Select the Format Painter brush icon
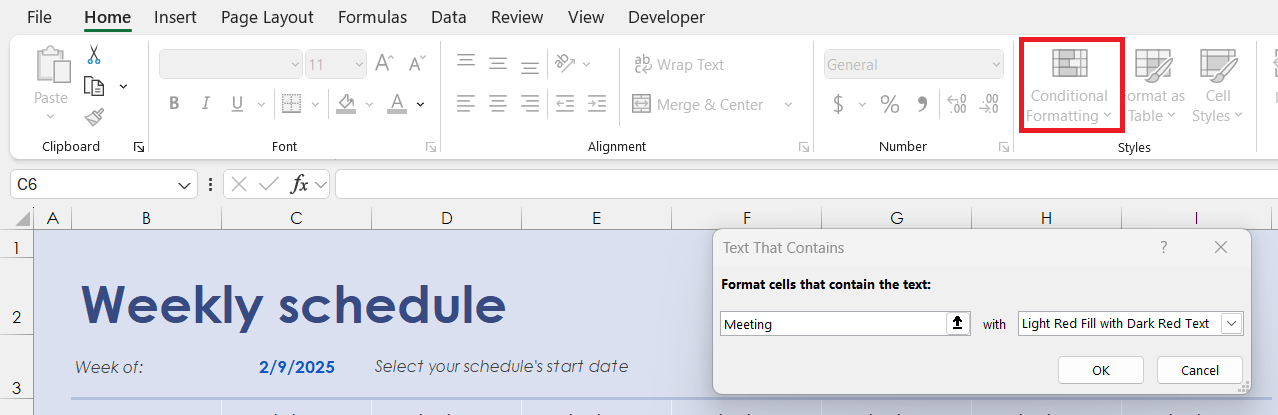1278x415 pixels. [x=94, y=117]
